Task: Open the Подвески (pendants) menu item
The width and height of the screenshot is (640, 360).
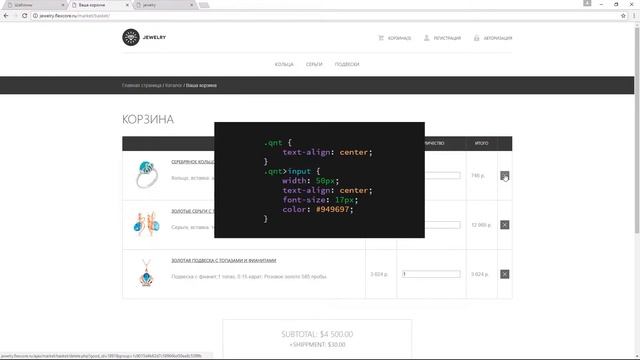Action: coord(347,64)
